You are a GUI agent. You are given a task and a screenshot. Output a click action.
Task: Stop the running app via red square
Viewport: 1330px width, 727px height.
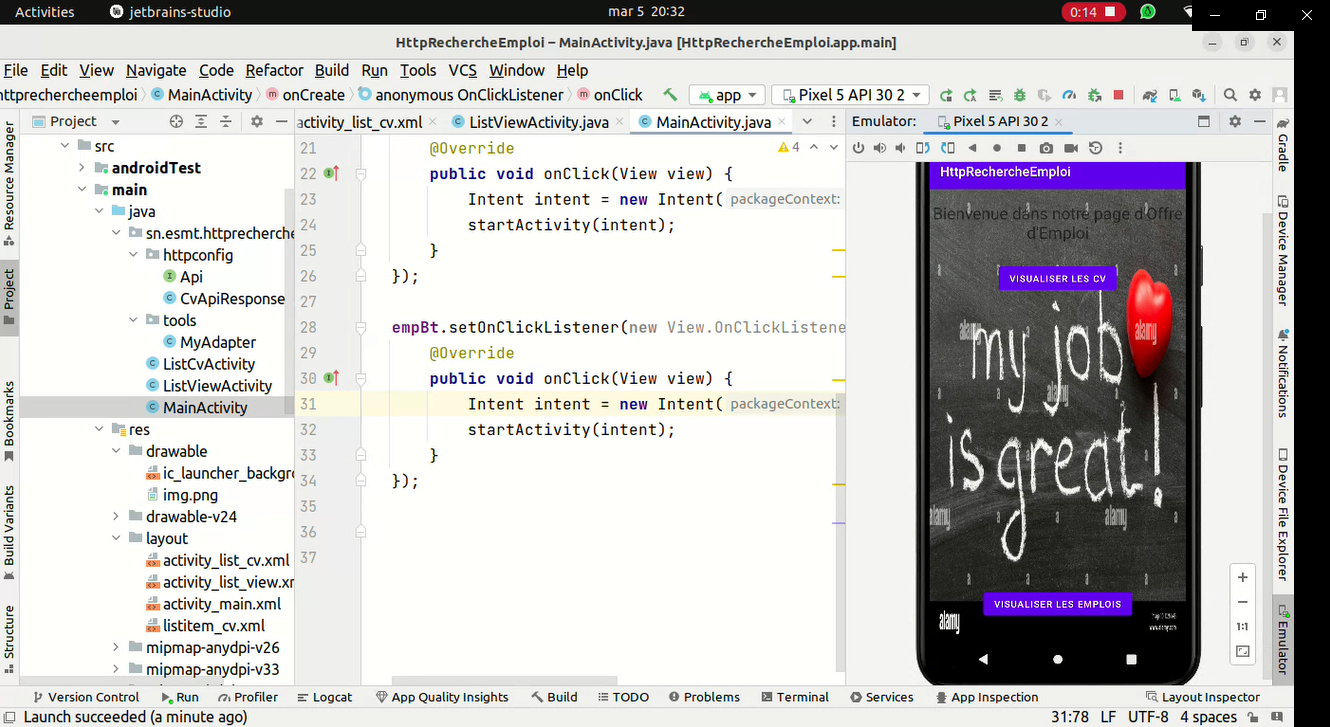[x=1117, y=95]
